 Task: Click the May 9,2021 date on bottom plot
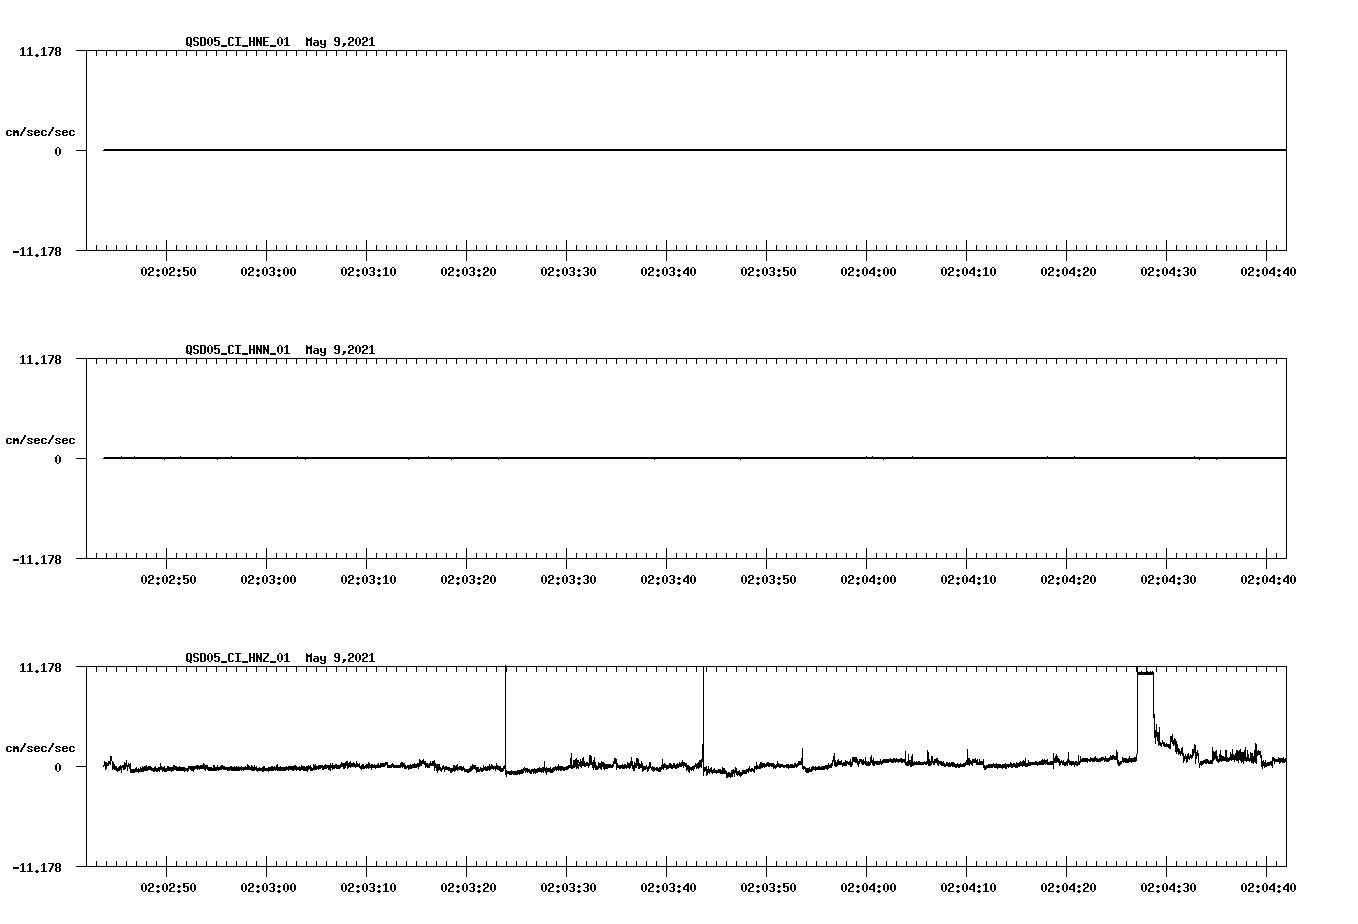tap(339, 658)
